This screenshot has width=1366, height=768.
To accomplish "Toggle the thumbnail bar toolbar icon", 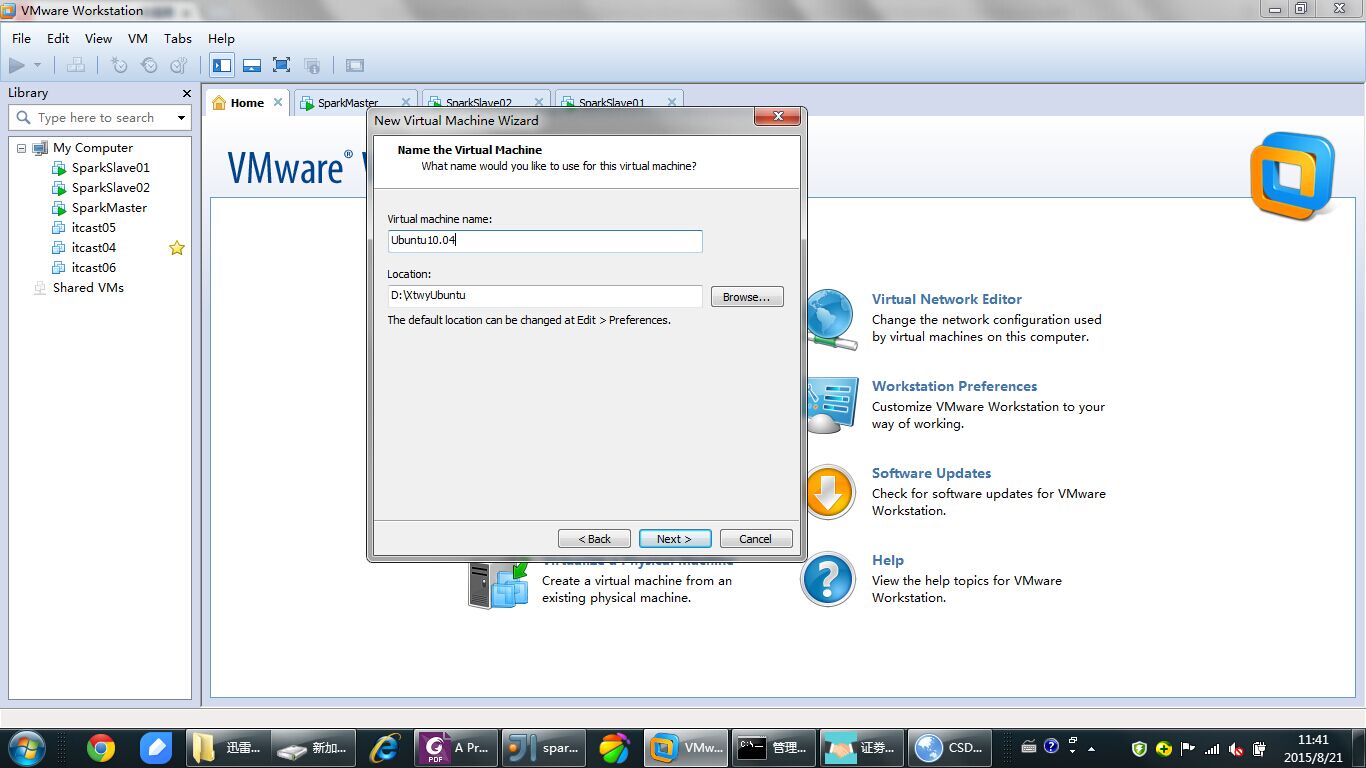I will click(252, 65).
